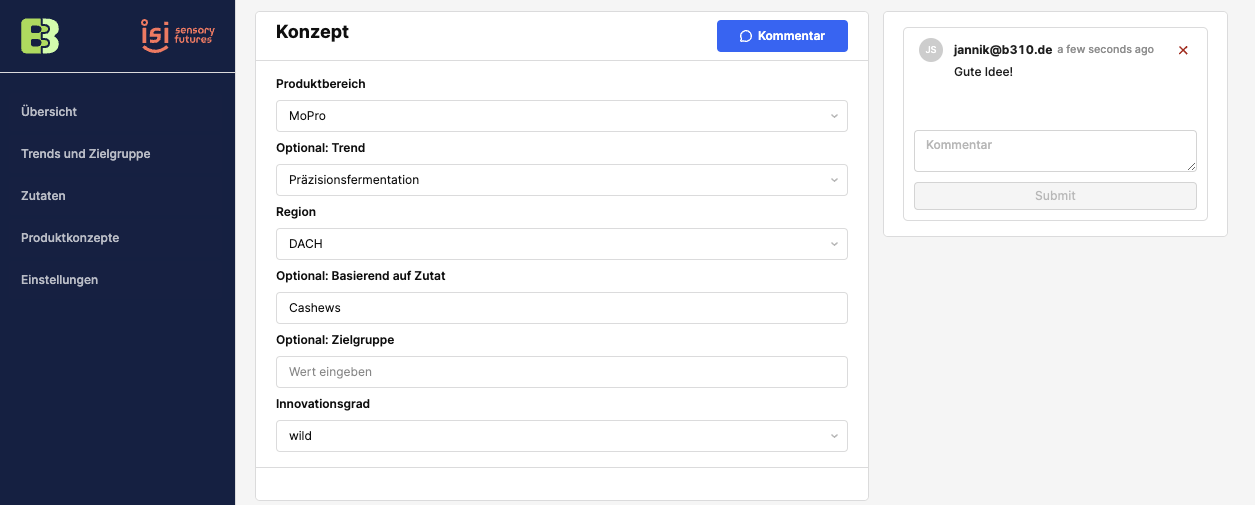
Task: Navigate to Übersicht in sidebar
Action: [49, 112]
